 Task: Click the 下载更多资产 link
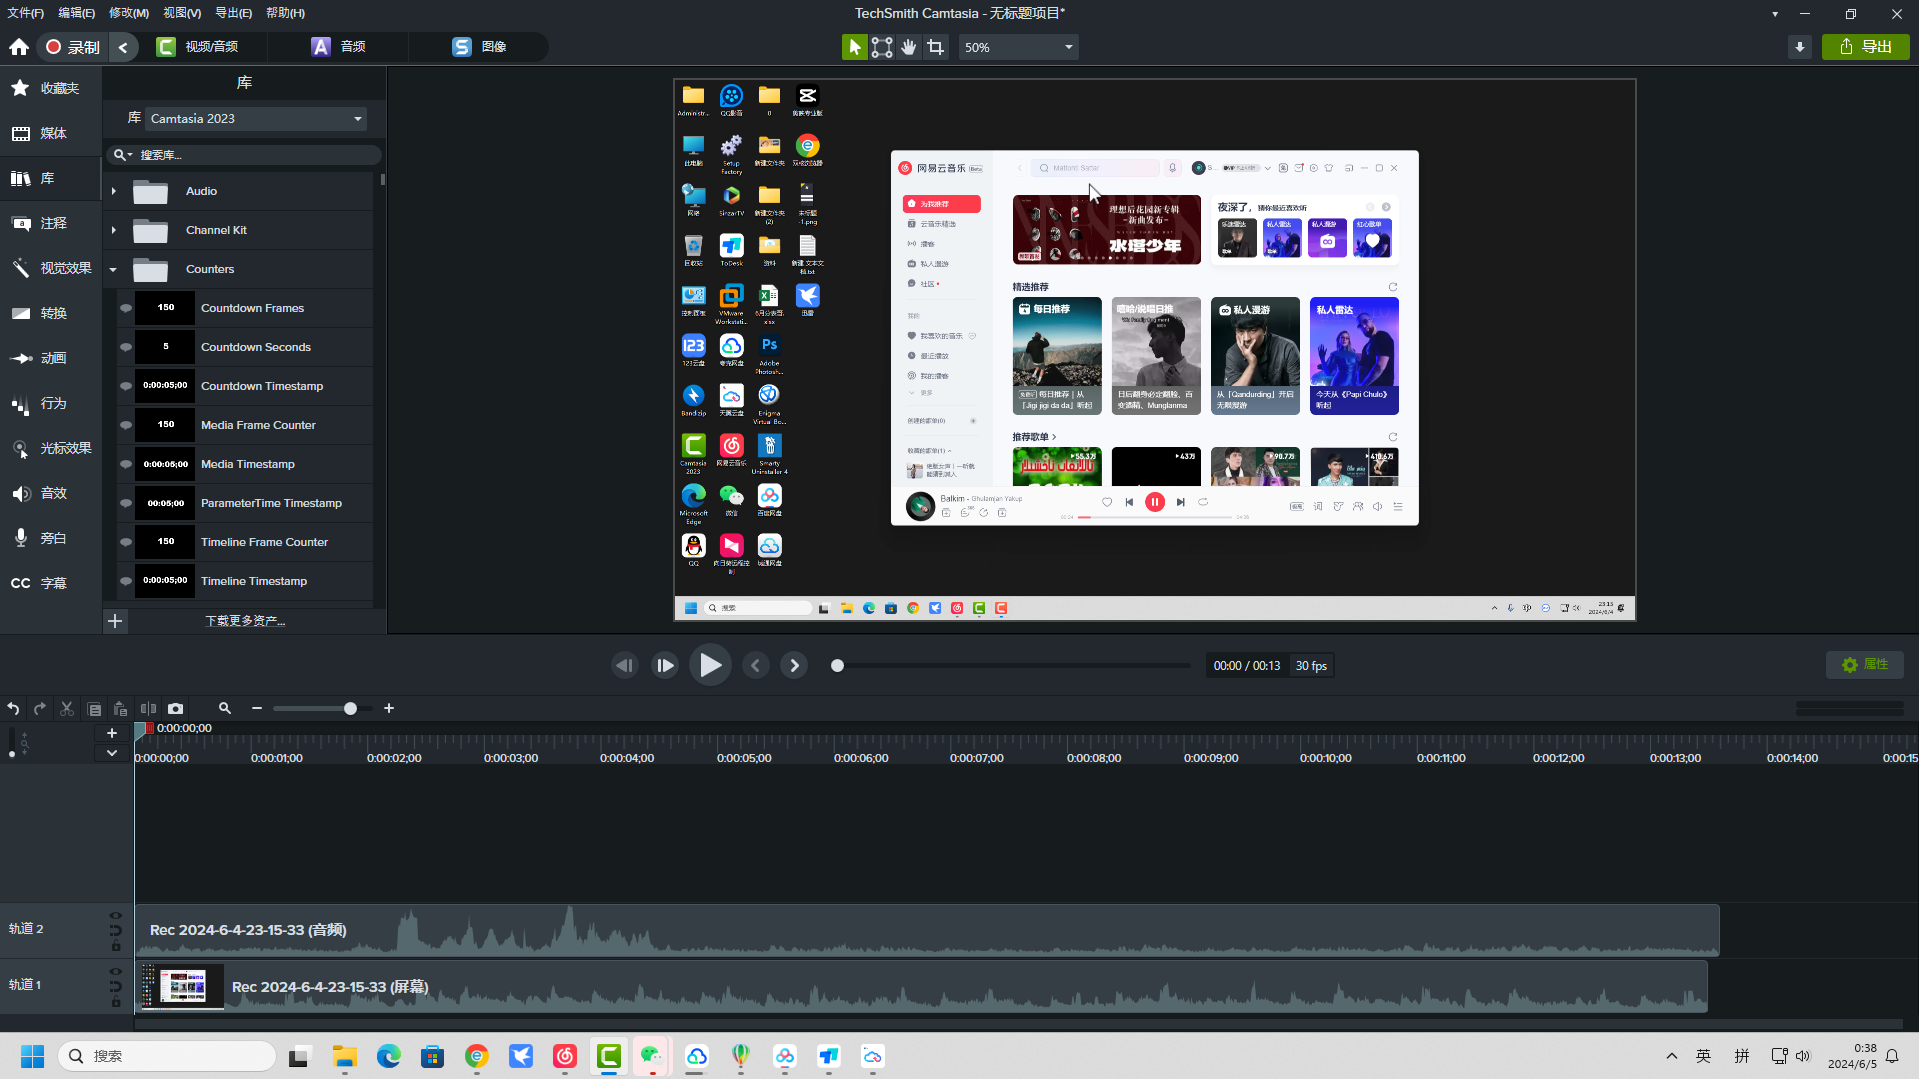pos(245,621)
